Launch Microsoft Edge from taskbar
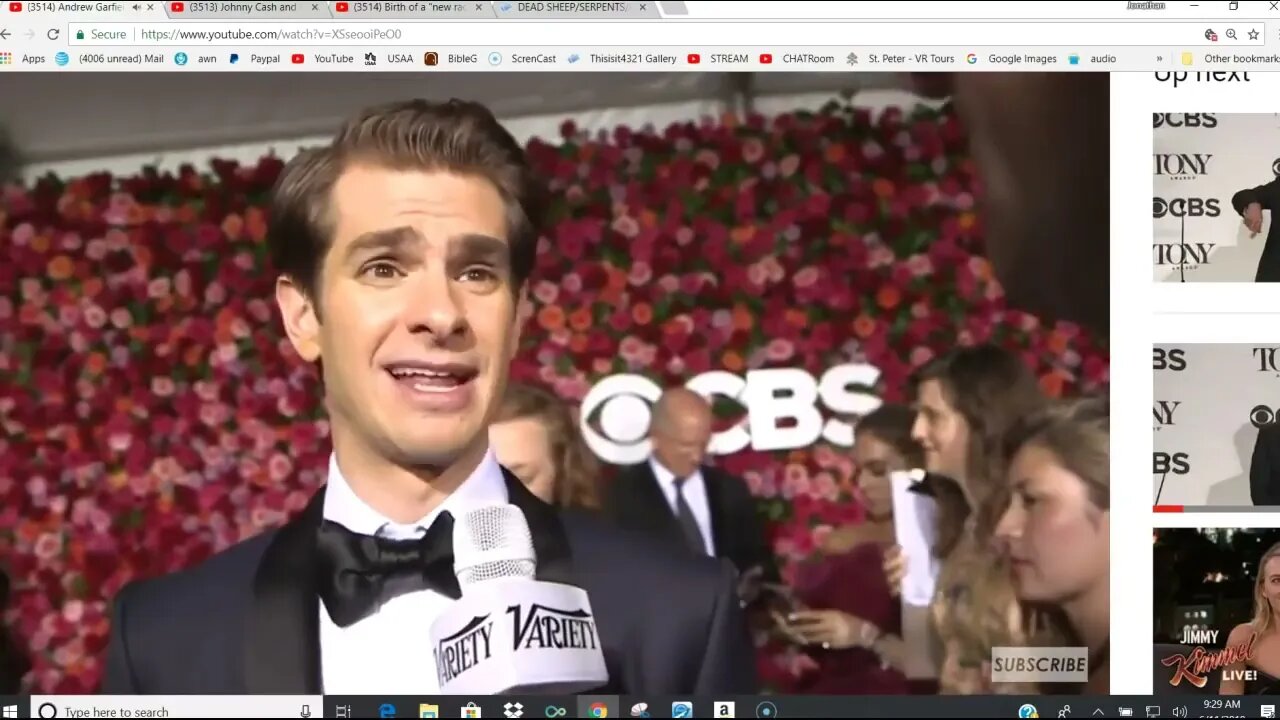The image size is (1280, 720). tap(387, 711)
